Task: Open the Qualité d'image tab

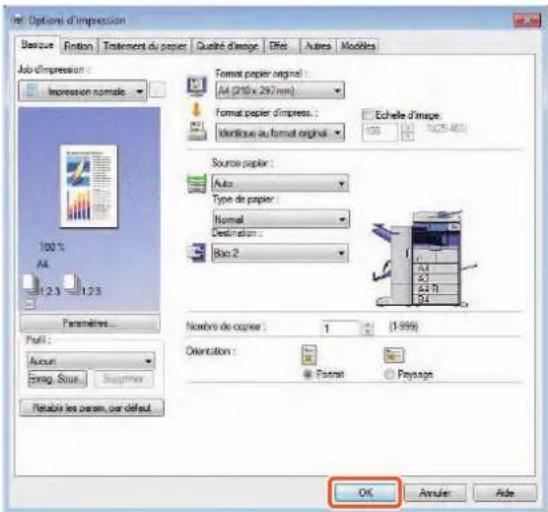Action: (227, 46)
